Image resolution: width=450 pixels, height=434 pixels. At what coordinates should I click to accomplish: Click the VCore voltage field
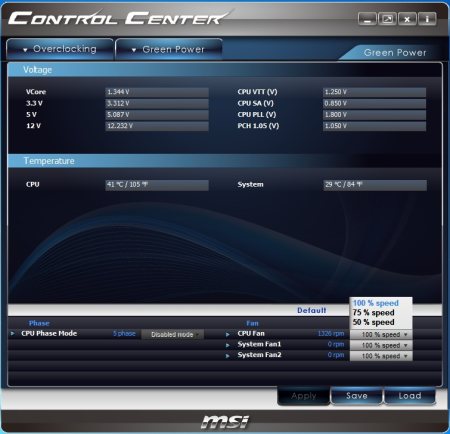pos(157,92)
